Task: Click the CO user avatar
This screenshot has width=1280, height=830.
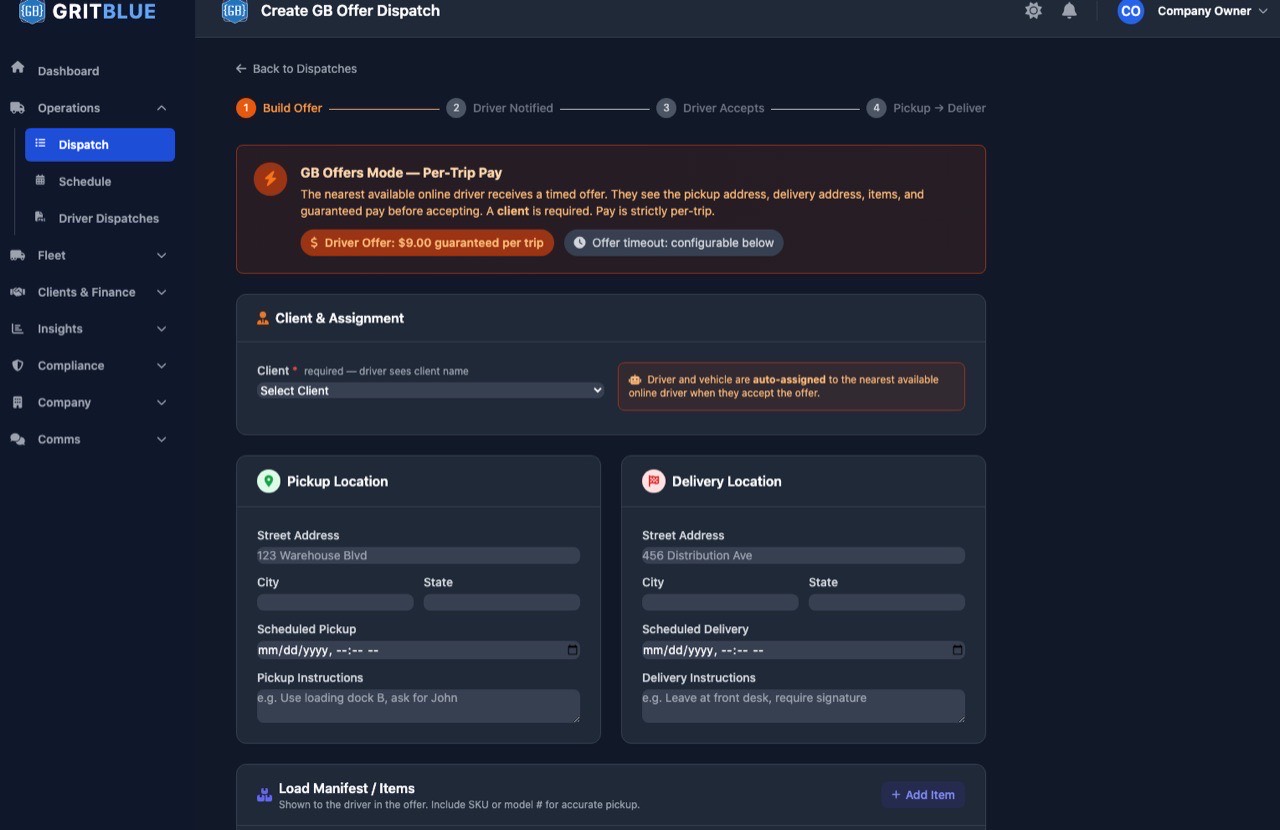Action: 1130,11
